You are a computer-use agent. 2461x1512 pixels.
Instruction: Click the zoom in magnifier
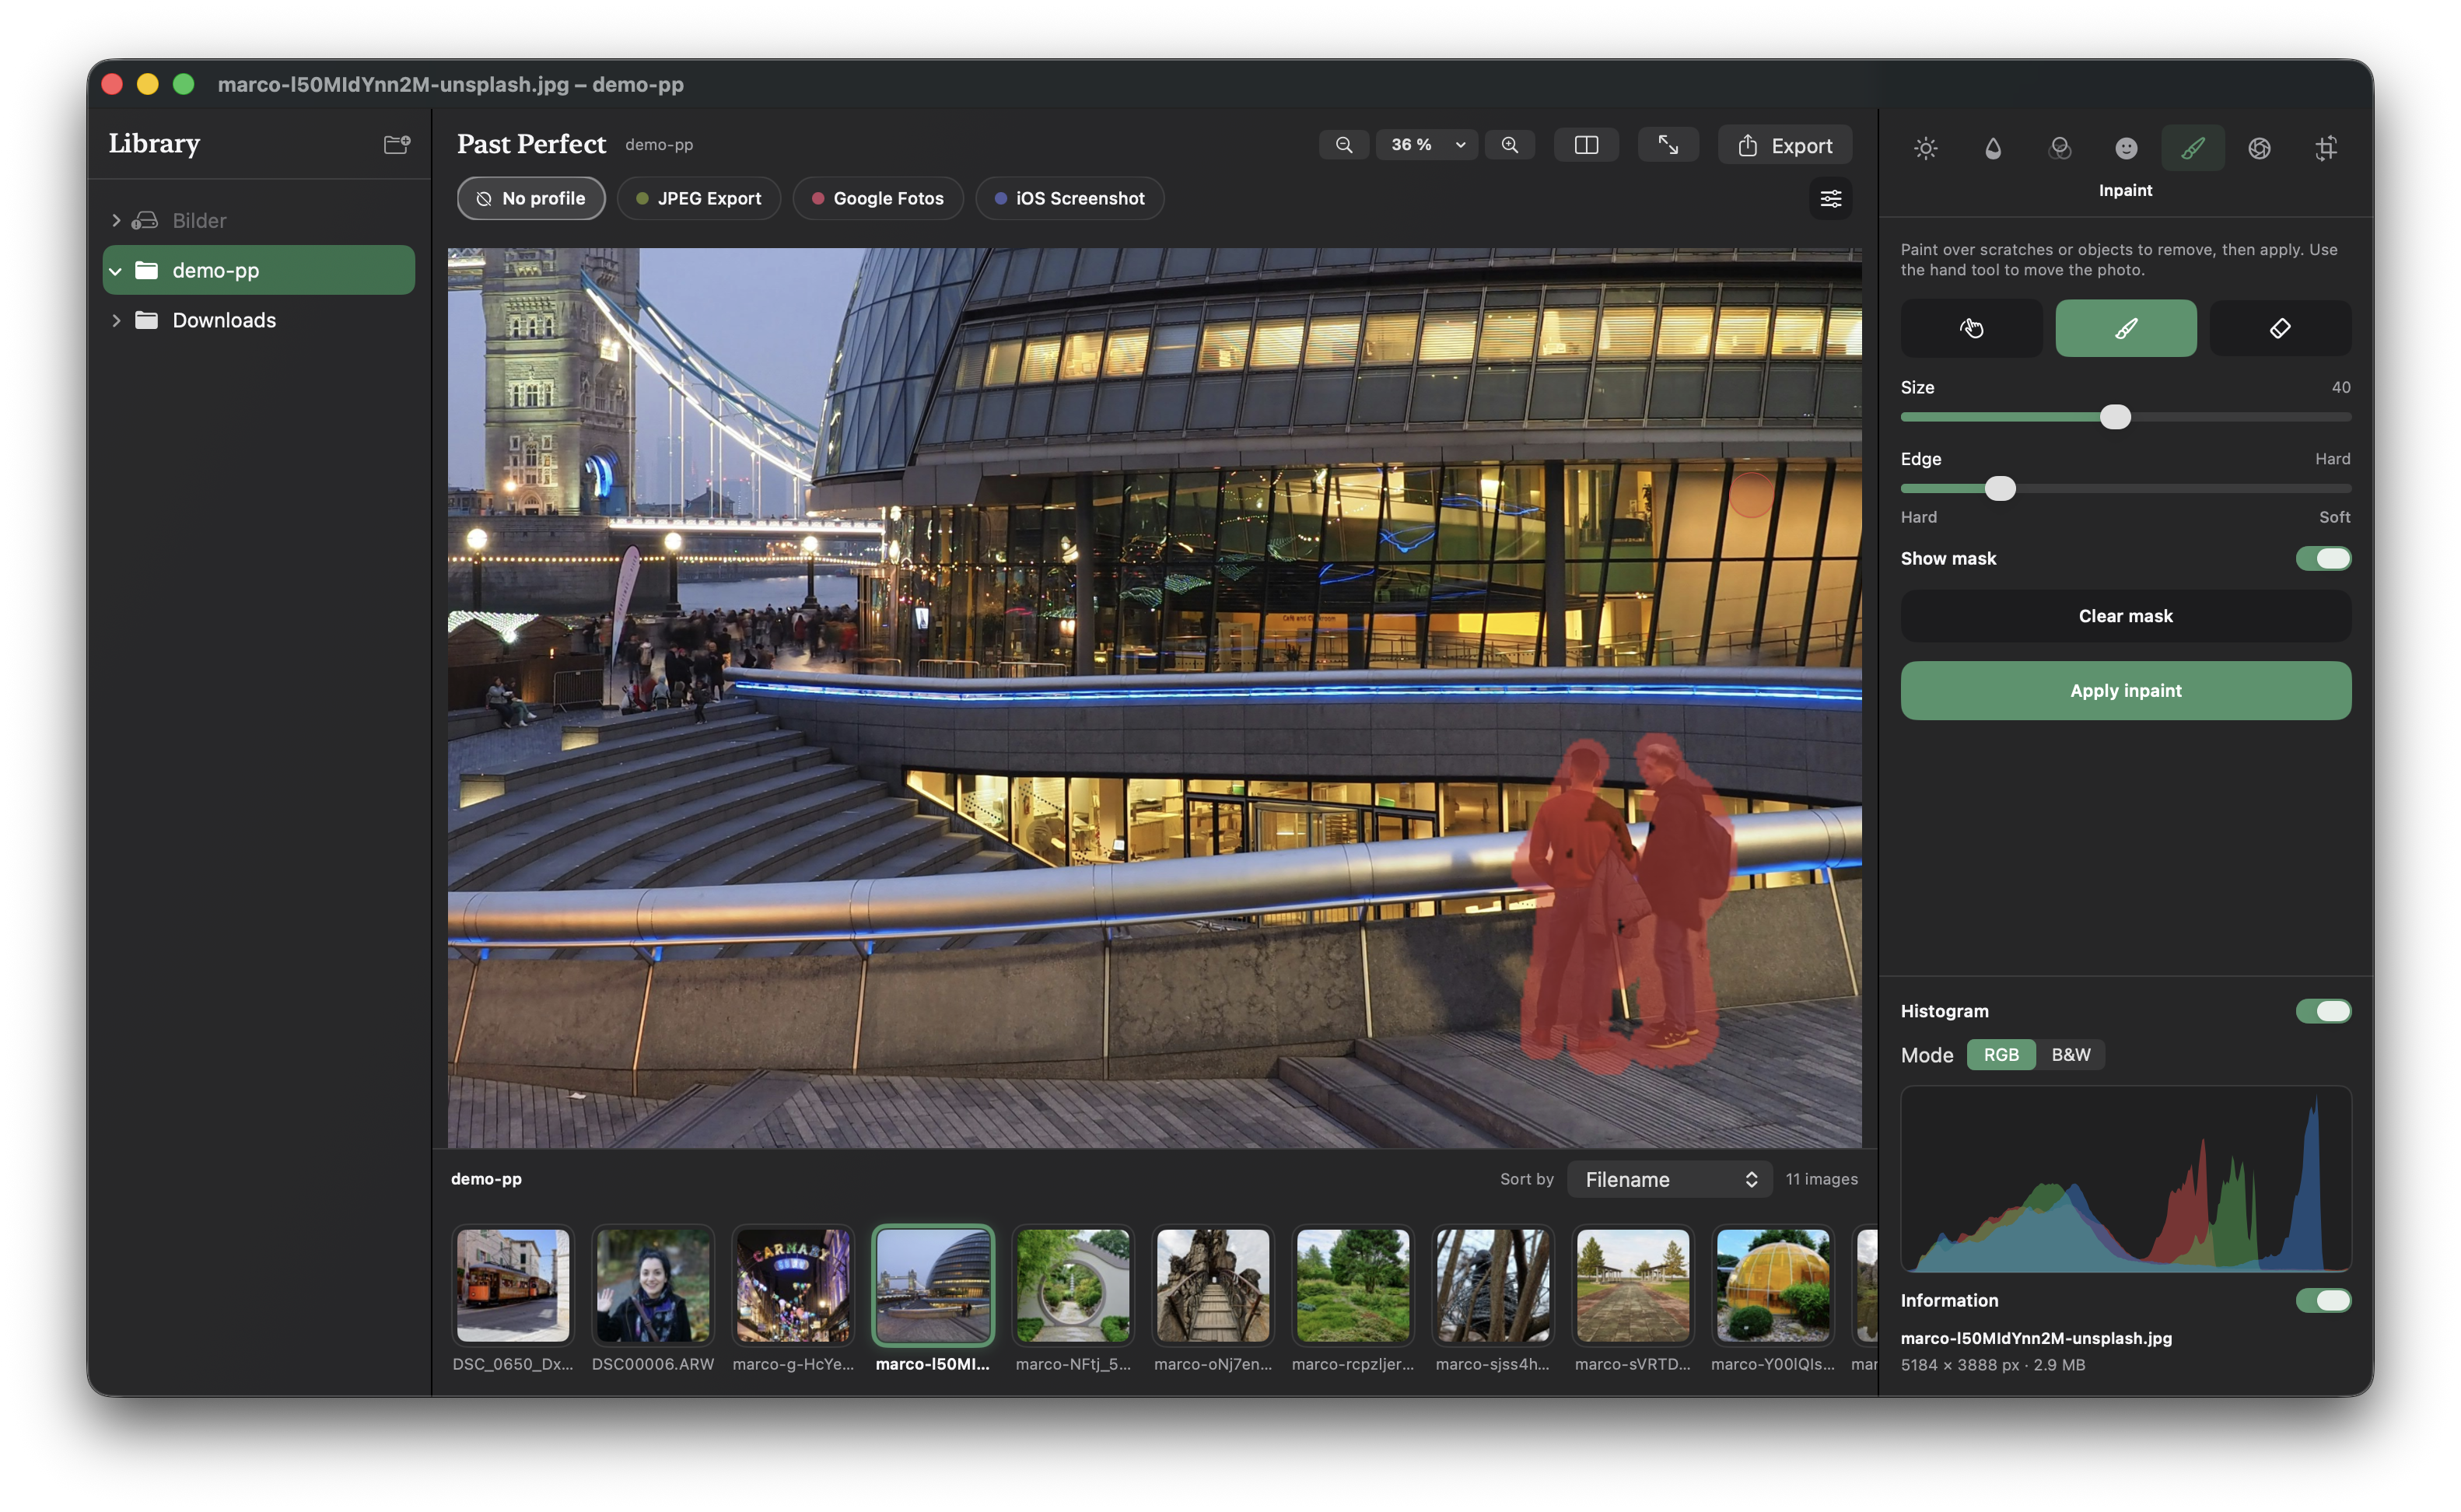pyautogui.click(x=1510, y=145)
